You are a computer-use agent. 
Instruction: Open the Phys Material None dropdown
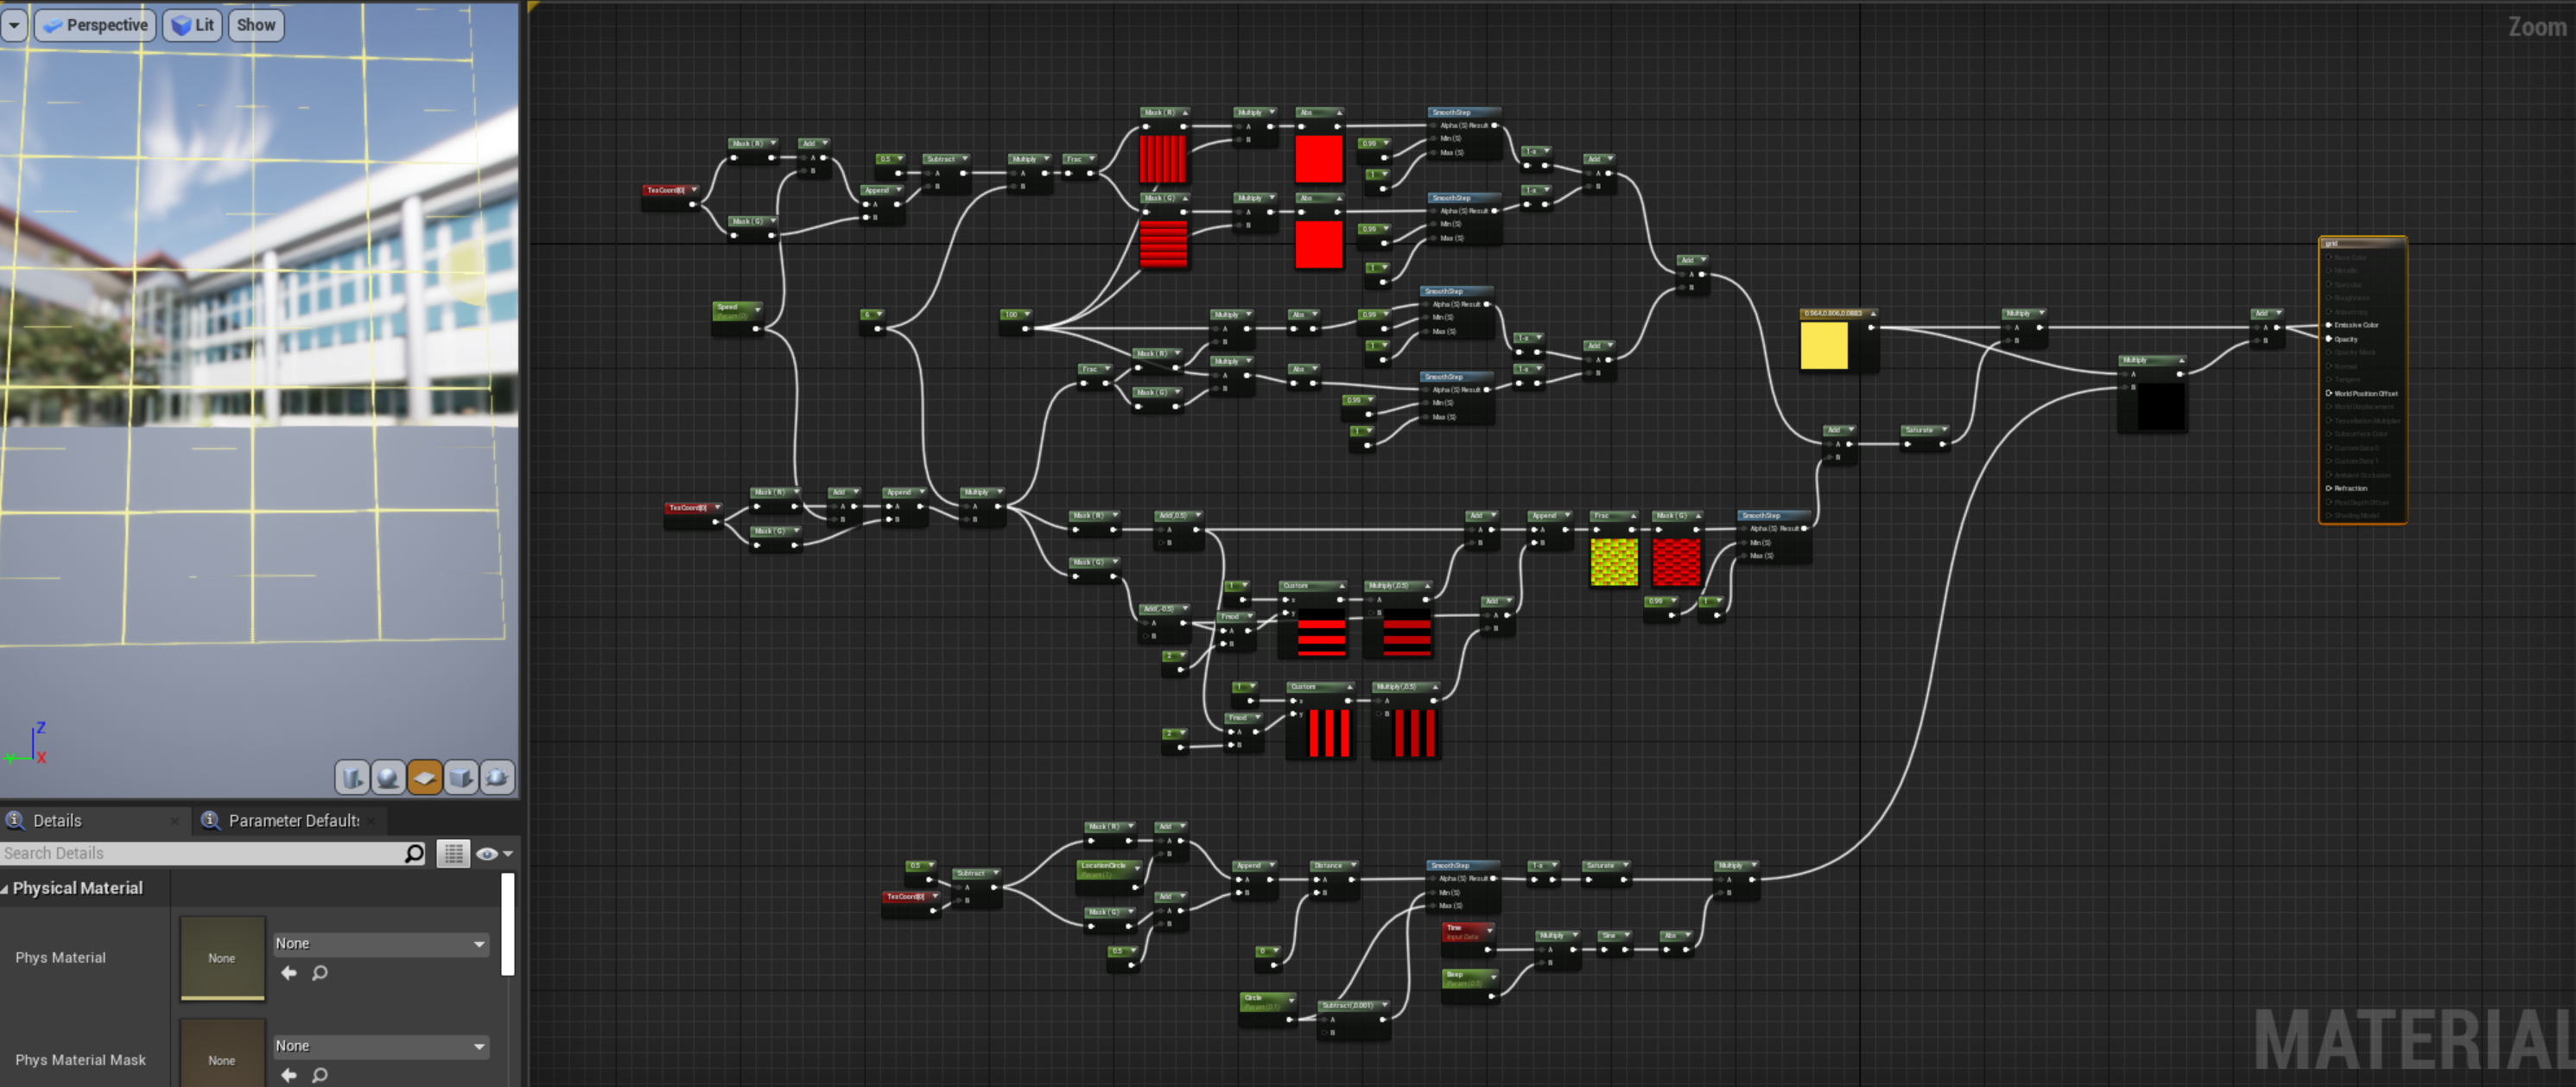tap(380, 943)
